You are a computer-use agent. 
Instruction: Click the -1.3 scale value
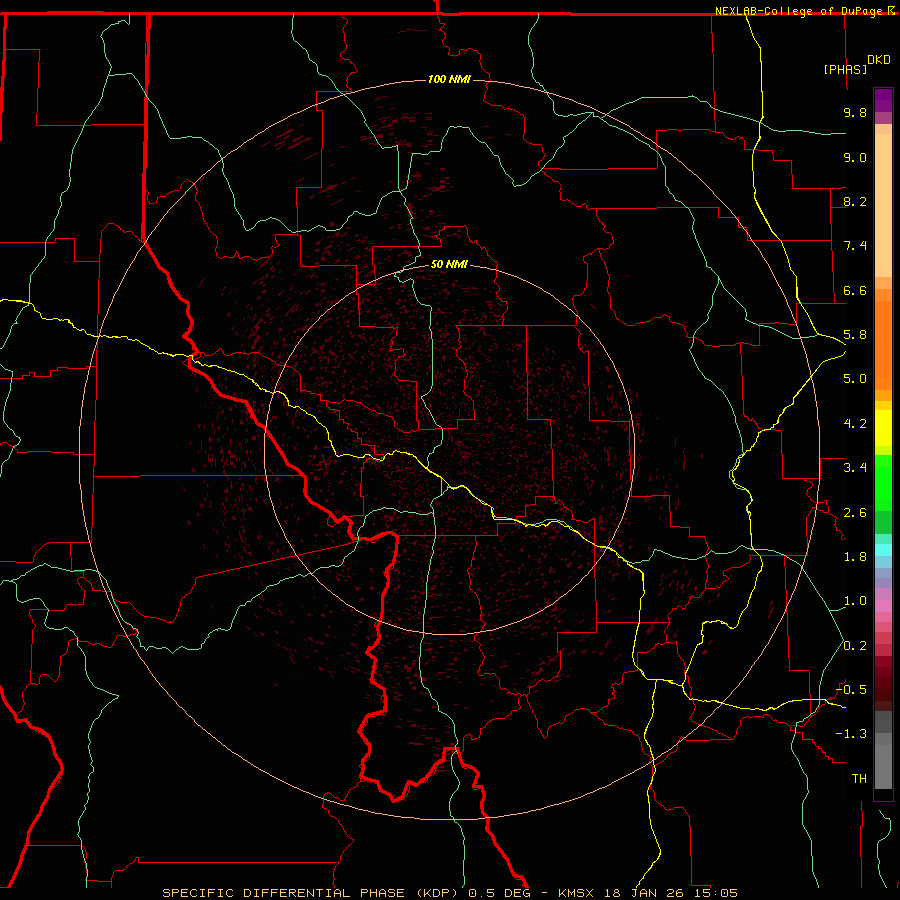[x=852, y=734]
